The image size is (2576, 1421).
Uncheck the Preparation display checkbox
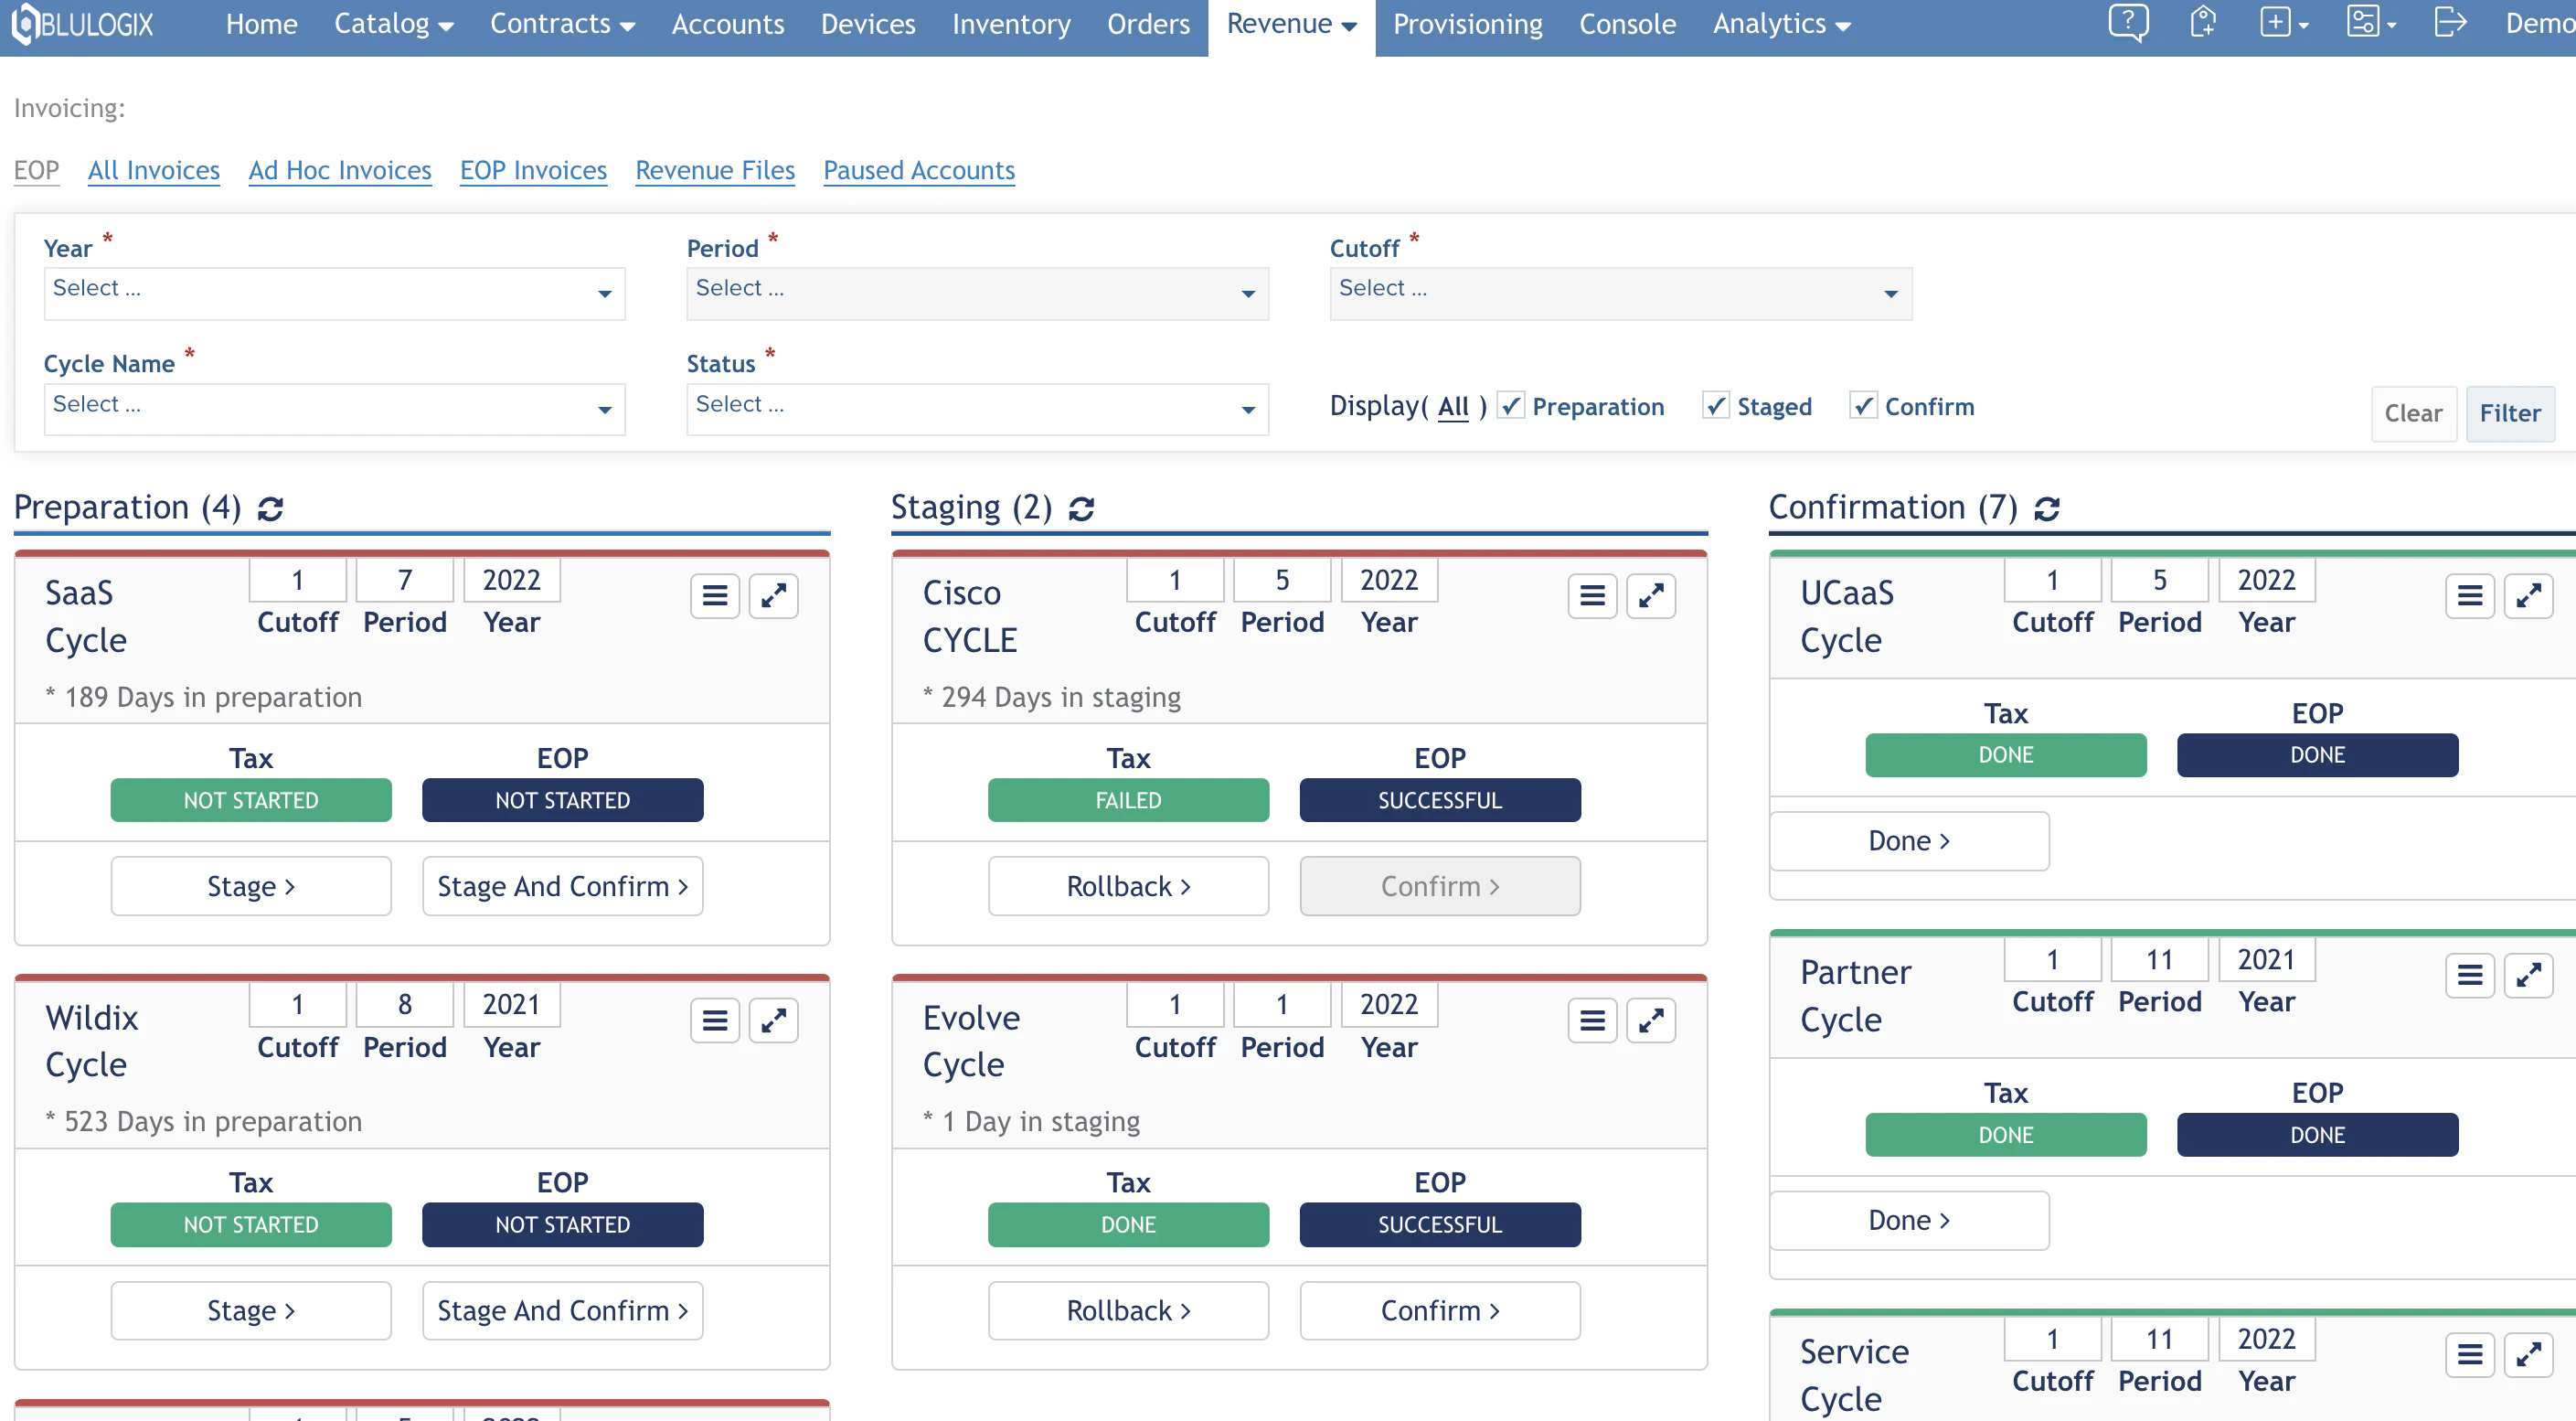[x=1513, y=406]
